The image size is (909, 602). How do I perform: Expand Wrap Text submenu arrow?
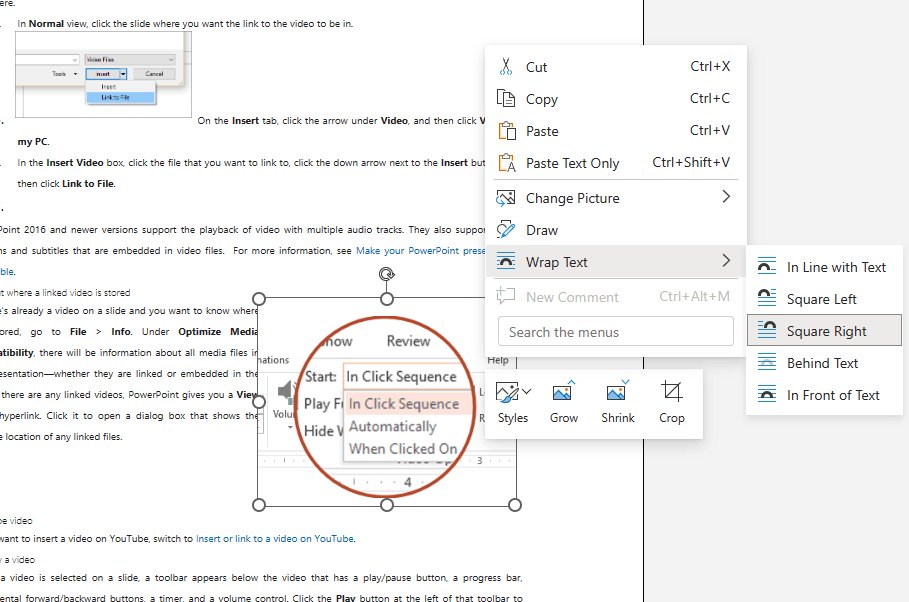(726, 261)
